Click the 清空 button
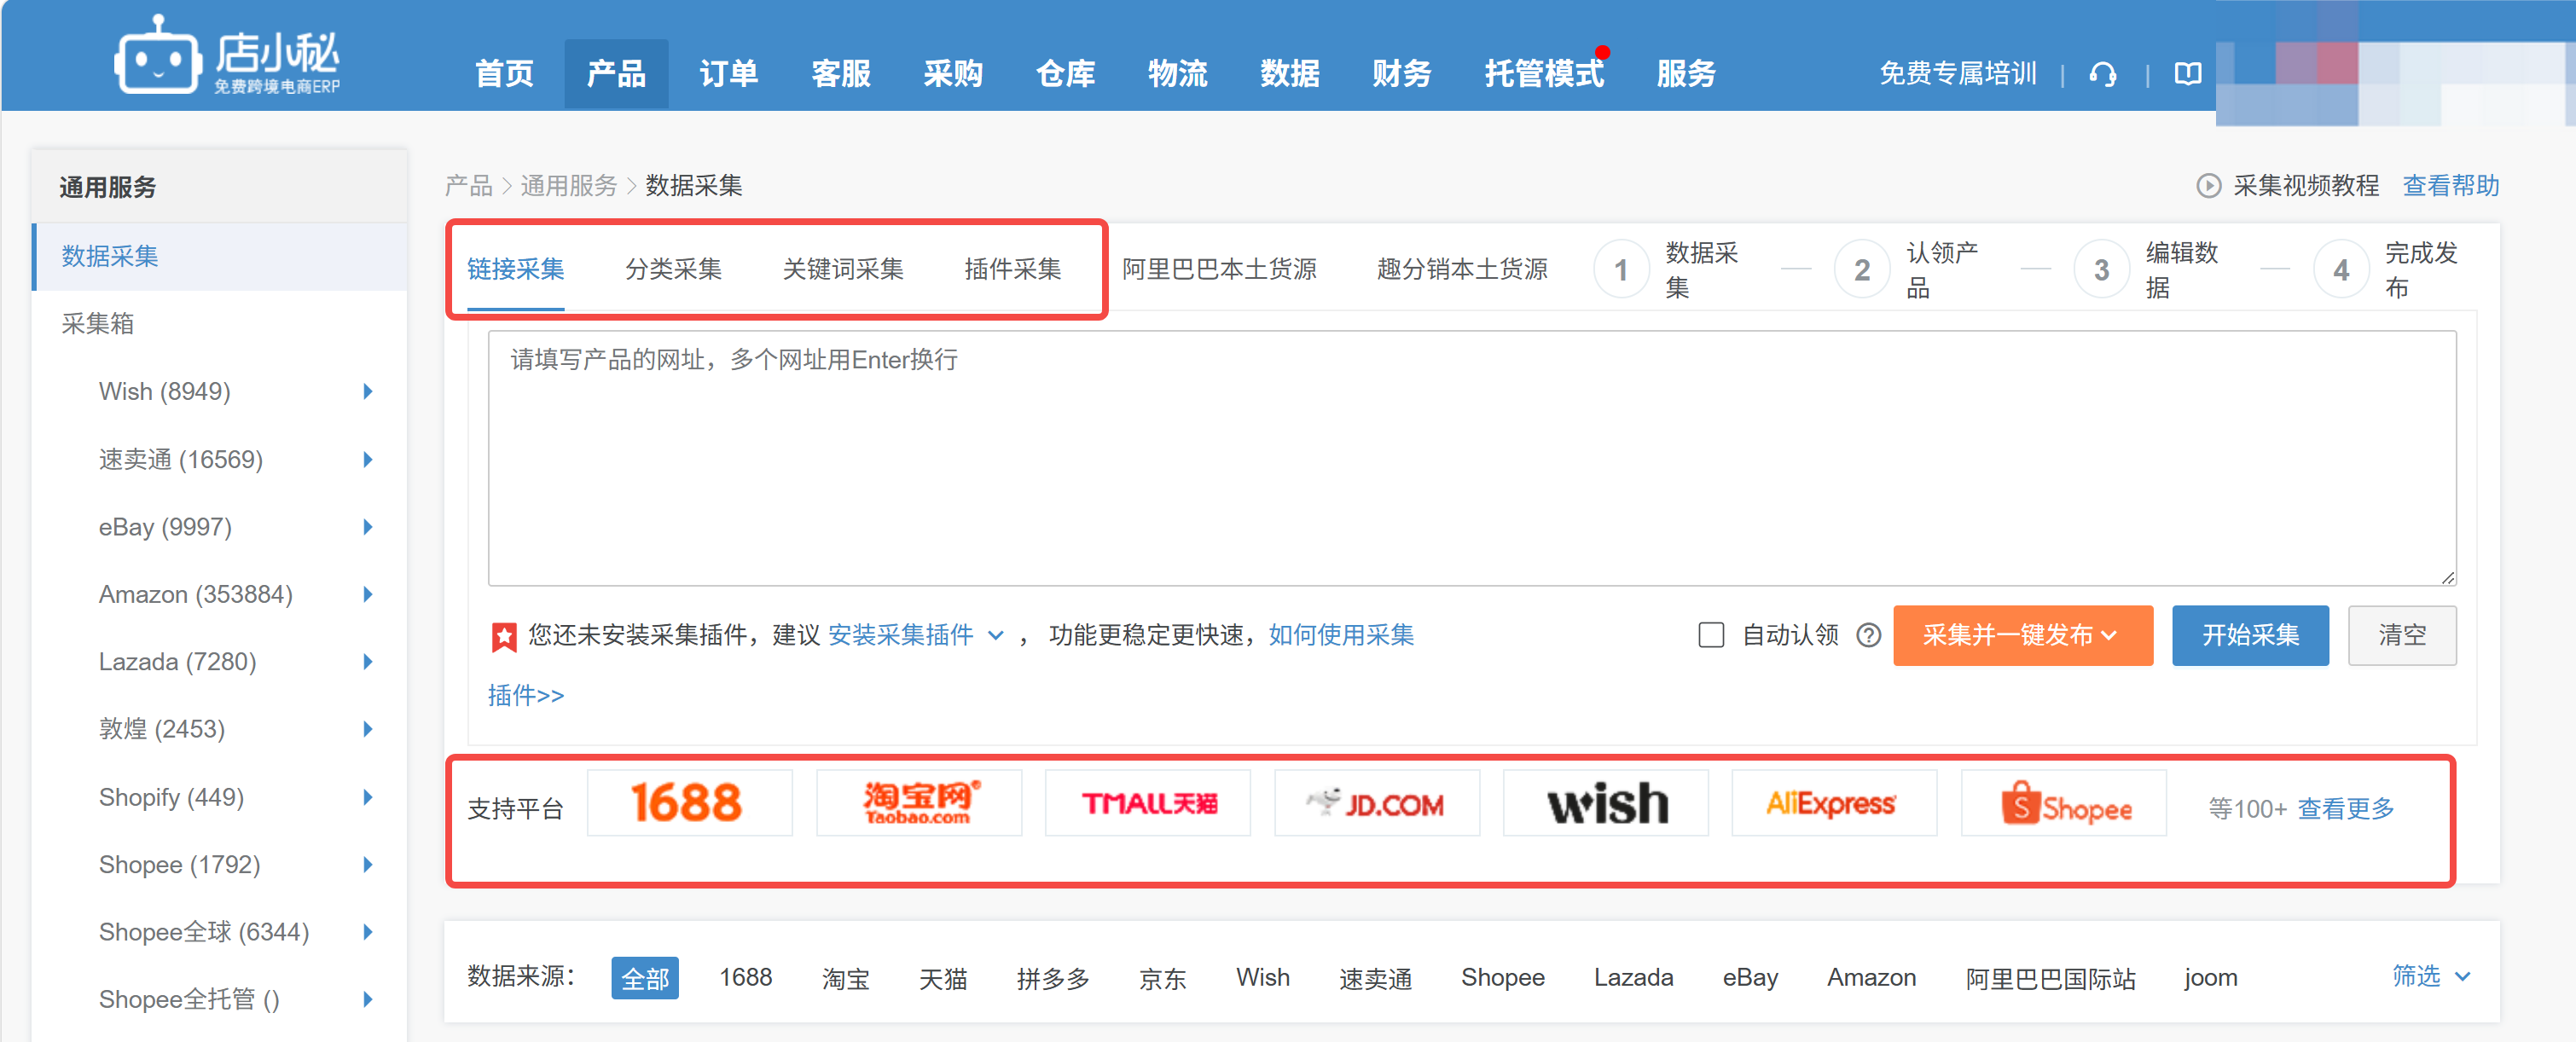The height and width of the screenshot is (1042, 2576). point(2402,635)
